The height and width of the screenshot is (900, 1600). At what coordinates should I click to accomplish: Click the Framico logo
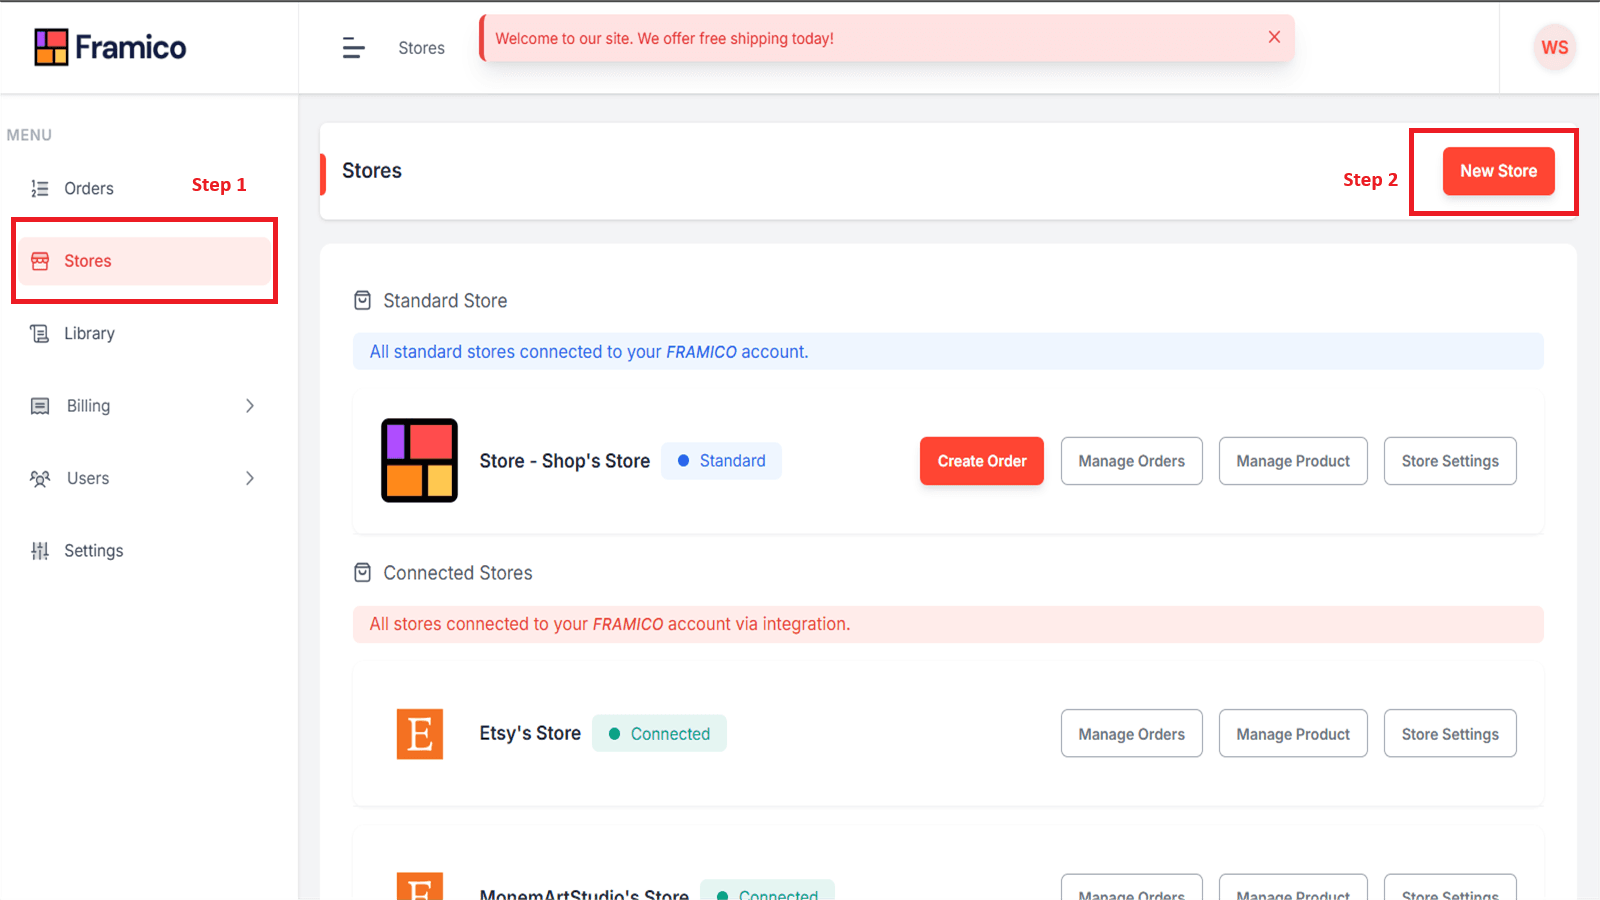[110, 47]
